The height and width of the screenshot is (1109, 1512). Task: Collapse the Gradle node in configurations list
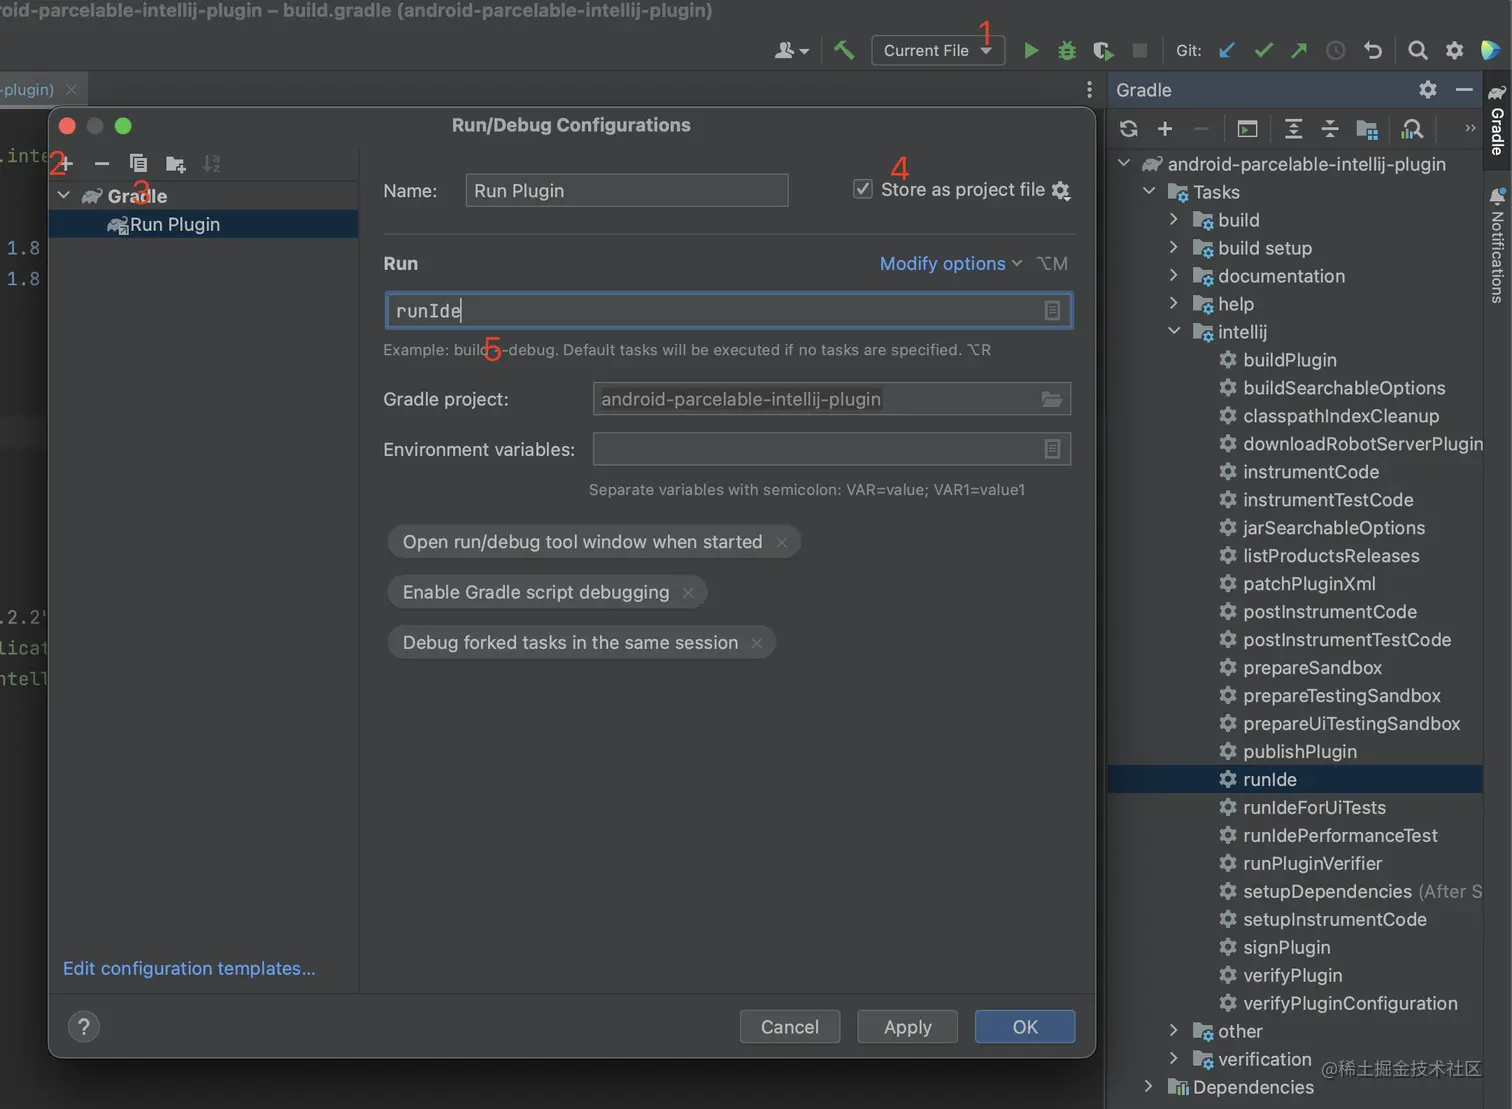64,195
